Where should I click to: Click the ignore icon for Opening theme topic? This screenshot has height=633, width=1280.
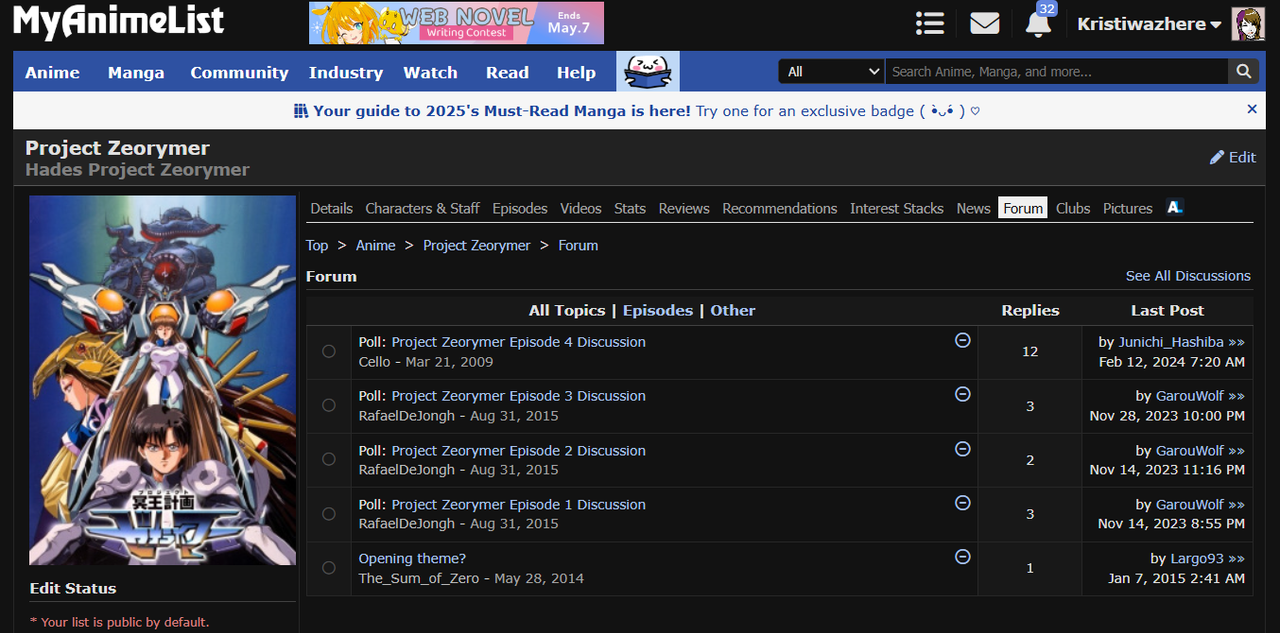[x=963, y=556]
